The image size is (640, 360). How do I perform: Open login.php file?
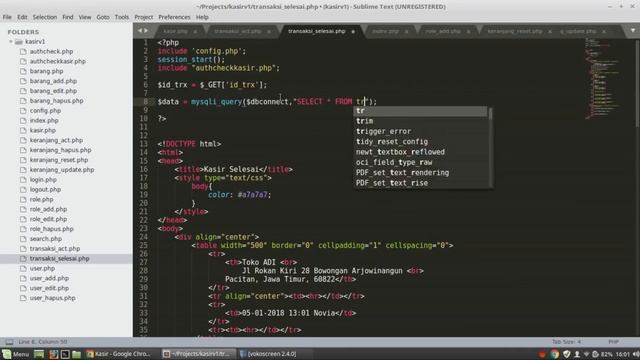[x=43, y=180]
